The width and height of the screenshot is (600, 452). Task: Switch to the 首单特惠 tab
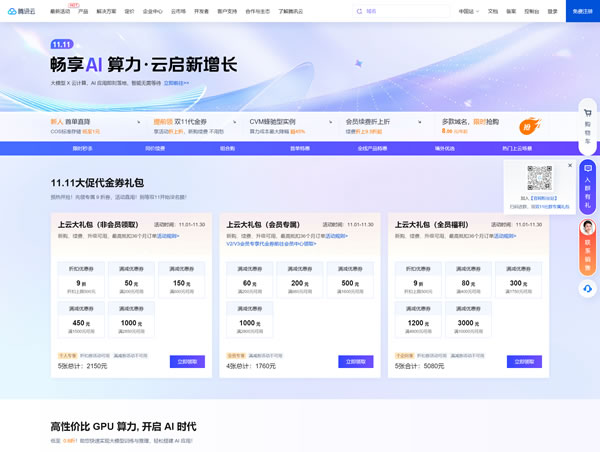[300, 148]
